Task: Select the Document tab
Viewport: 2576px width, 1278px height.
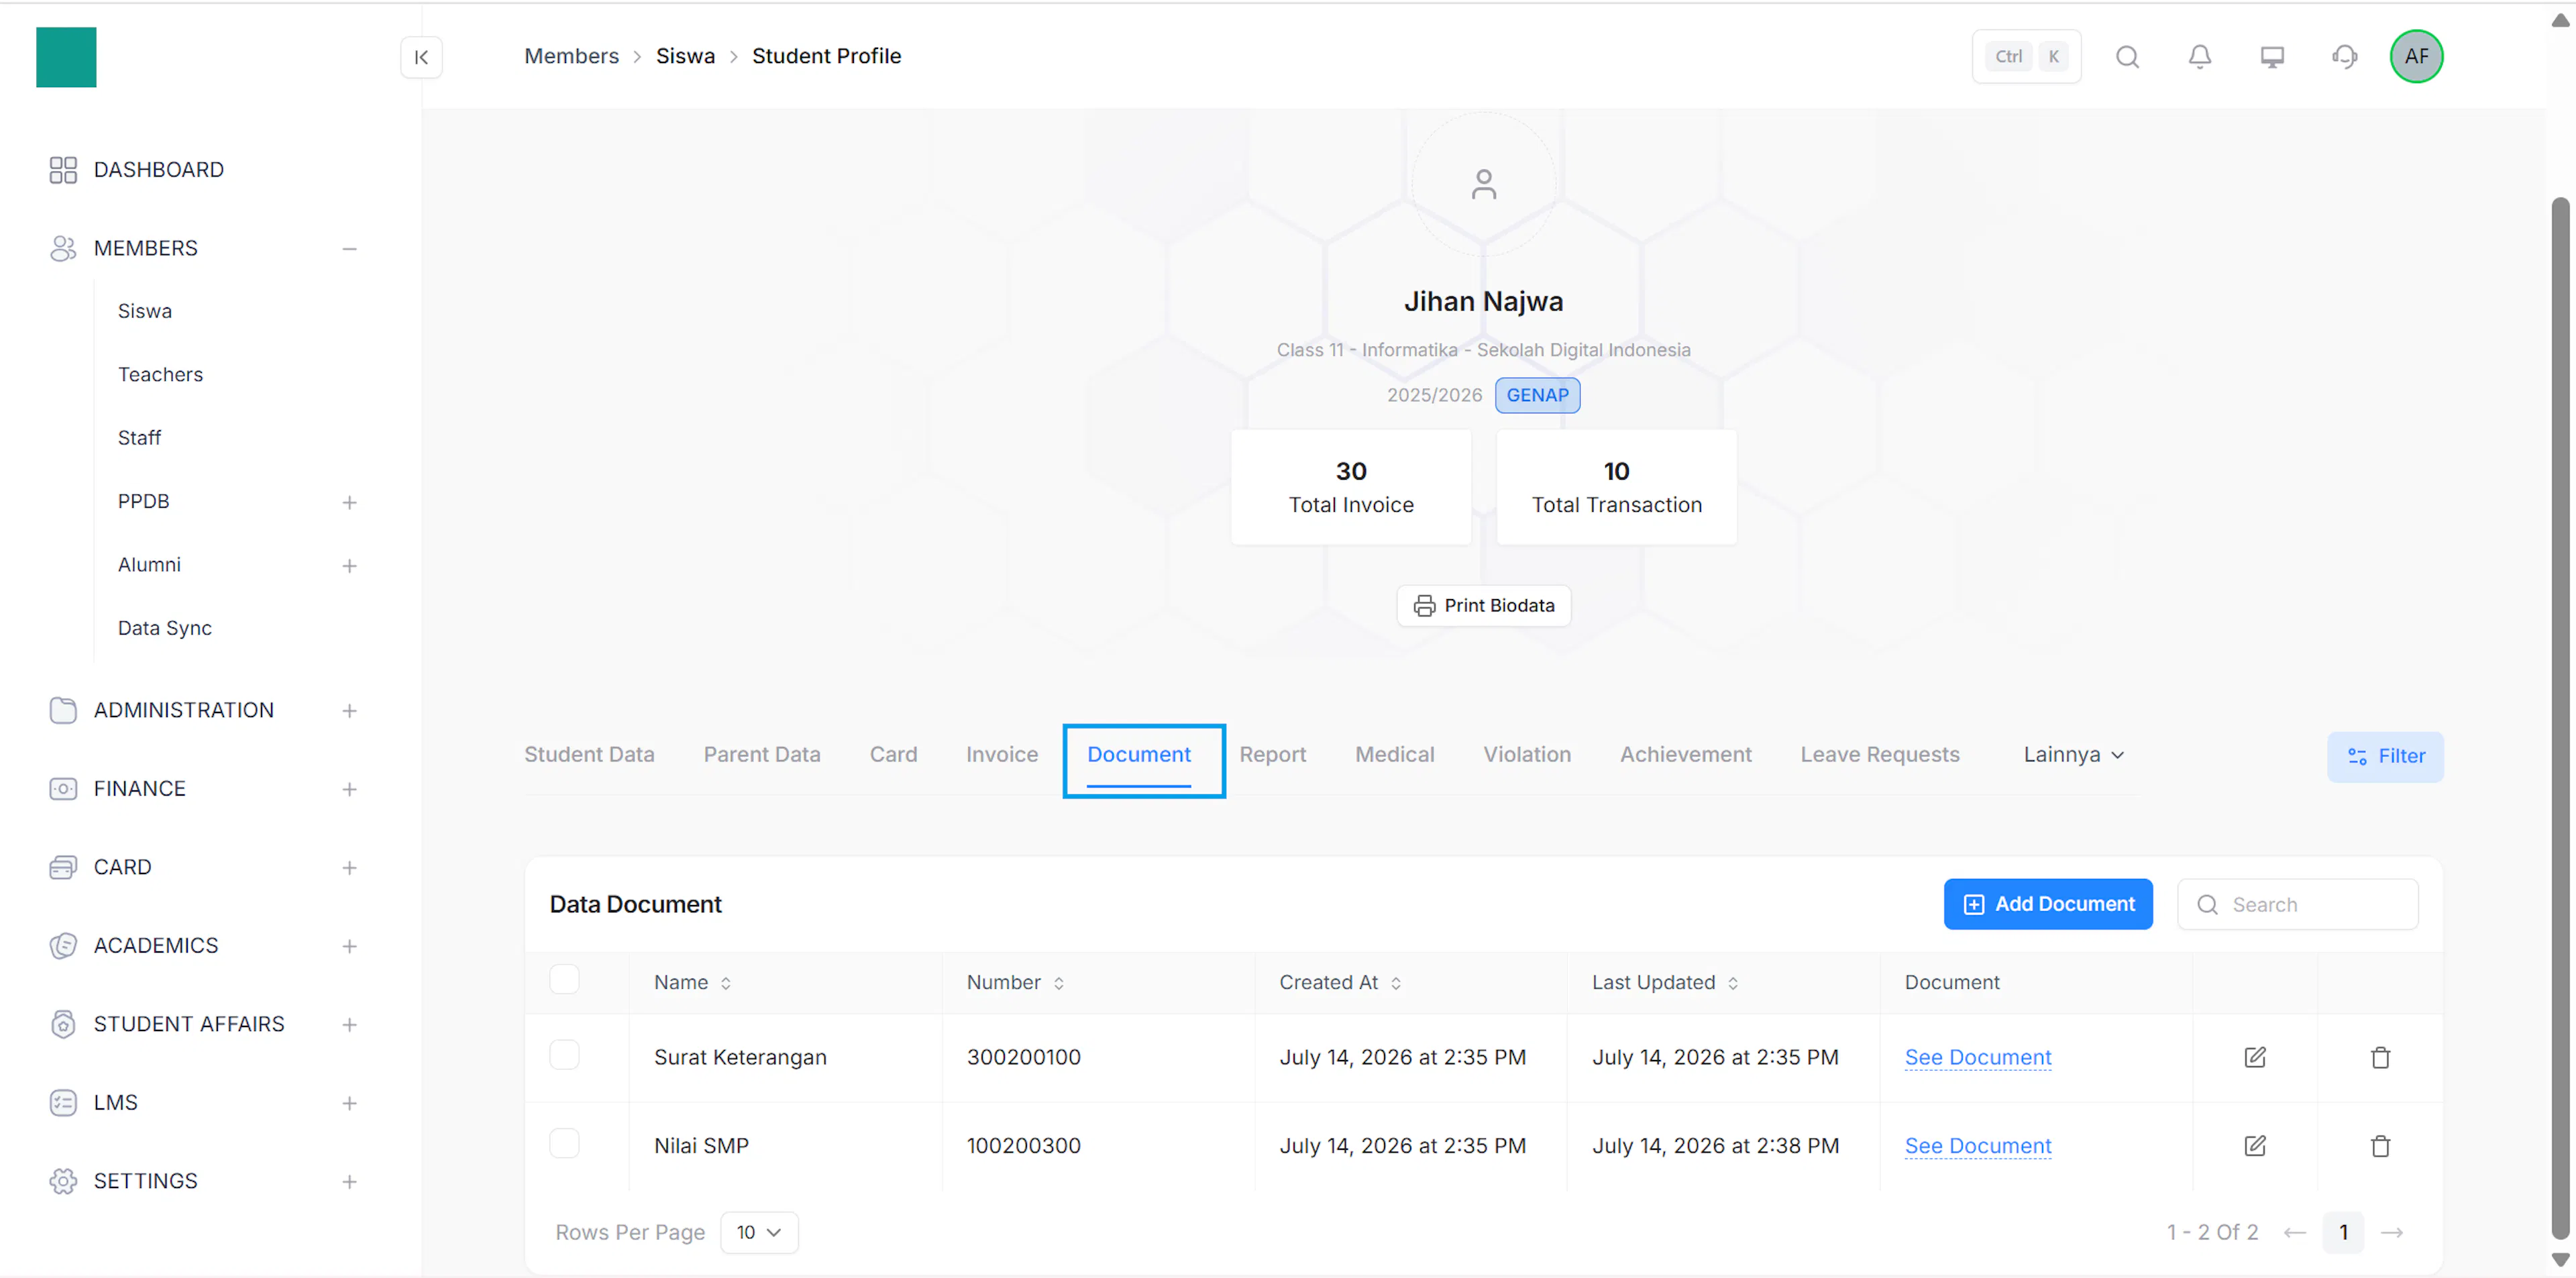Action: [x=1139, y=755]
